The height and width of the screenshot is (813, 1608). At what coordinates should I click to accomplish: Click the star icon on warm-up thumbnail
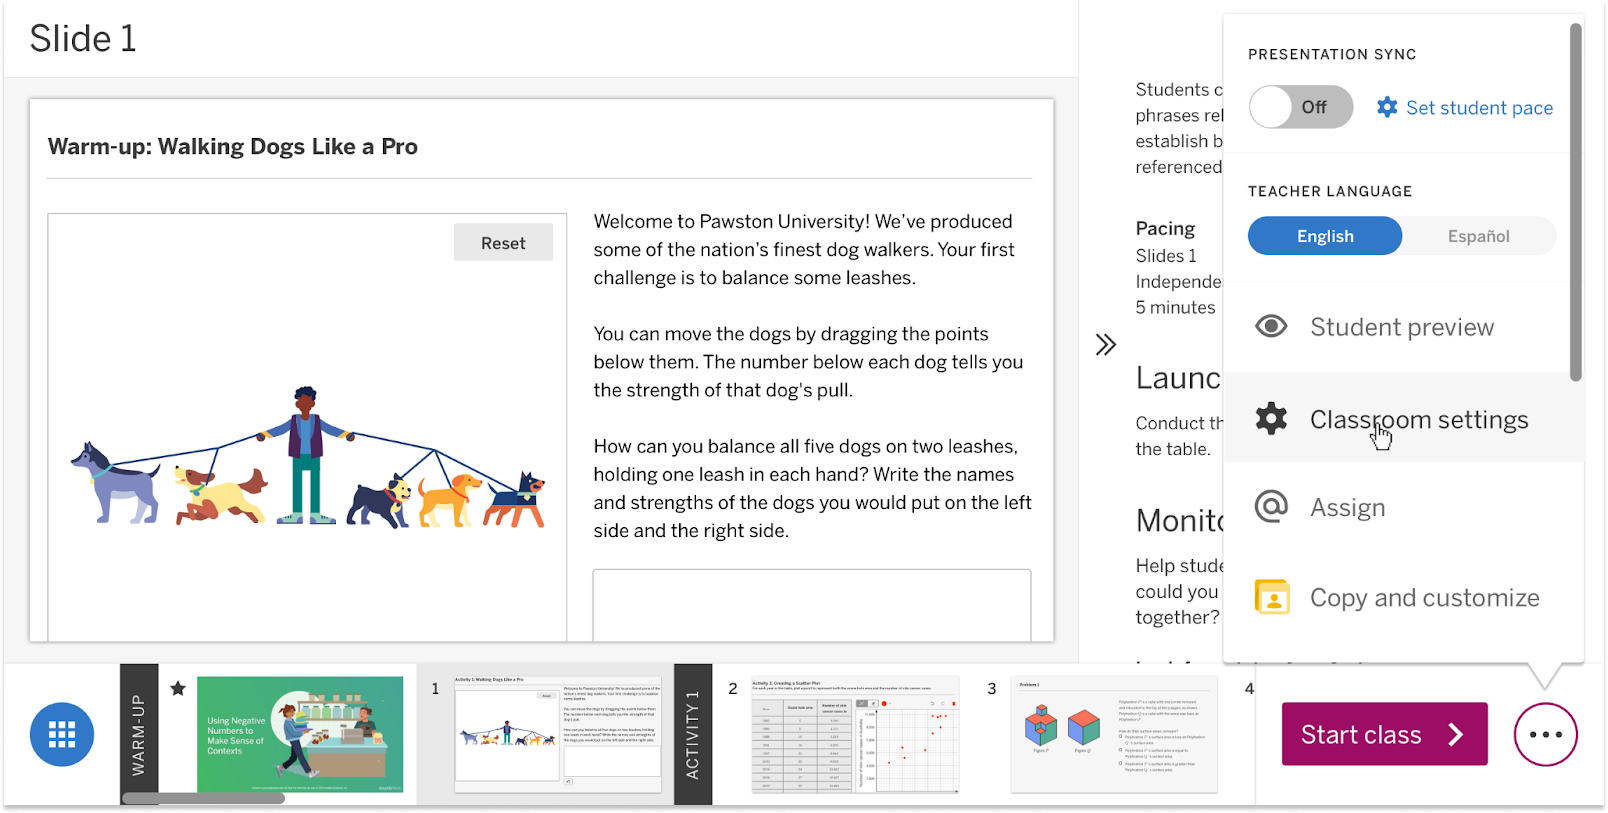[x=178, y=688]
